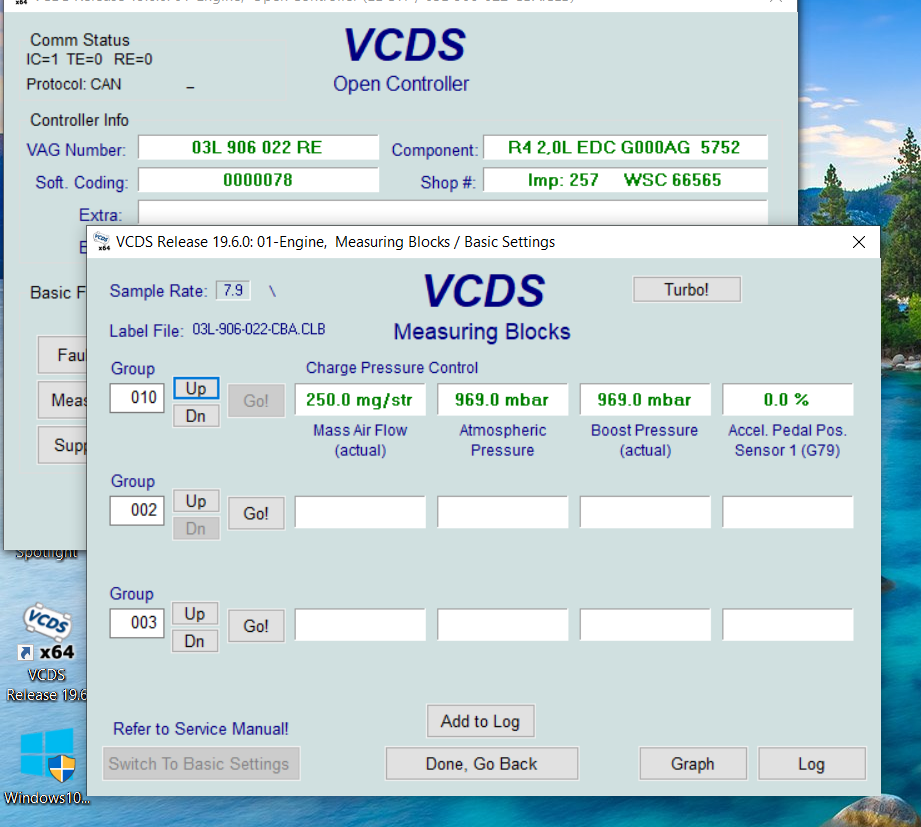Click the Dn button for group 010
This screenshot has height=827, width=921.
click(x=196, y=416)
